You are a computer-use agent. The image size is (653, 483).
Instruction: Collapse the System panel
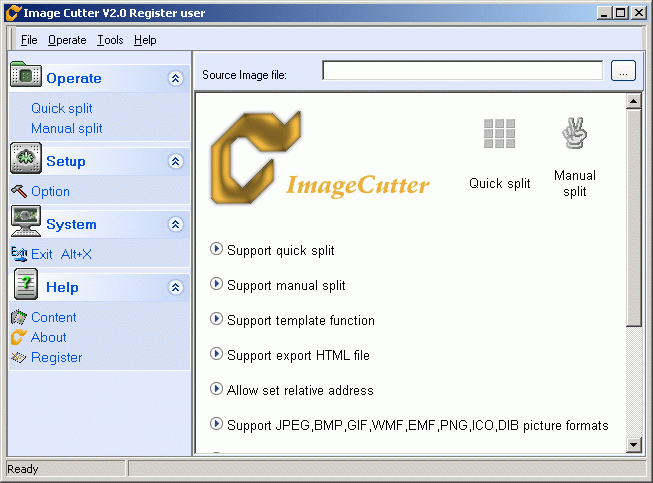click(x=176, y=224)
